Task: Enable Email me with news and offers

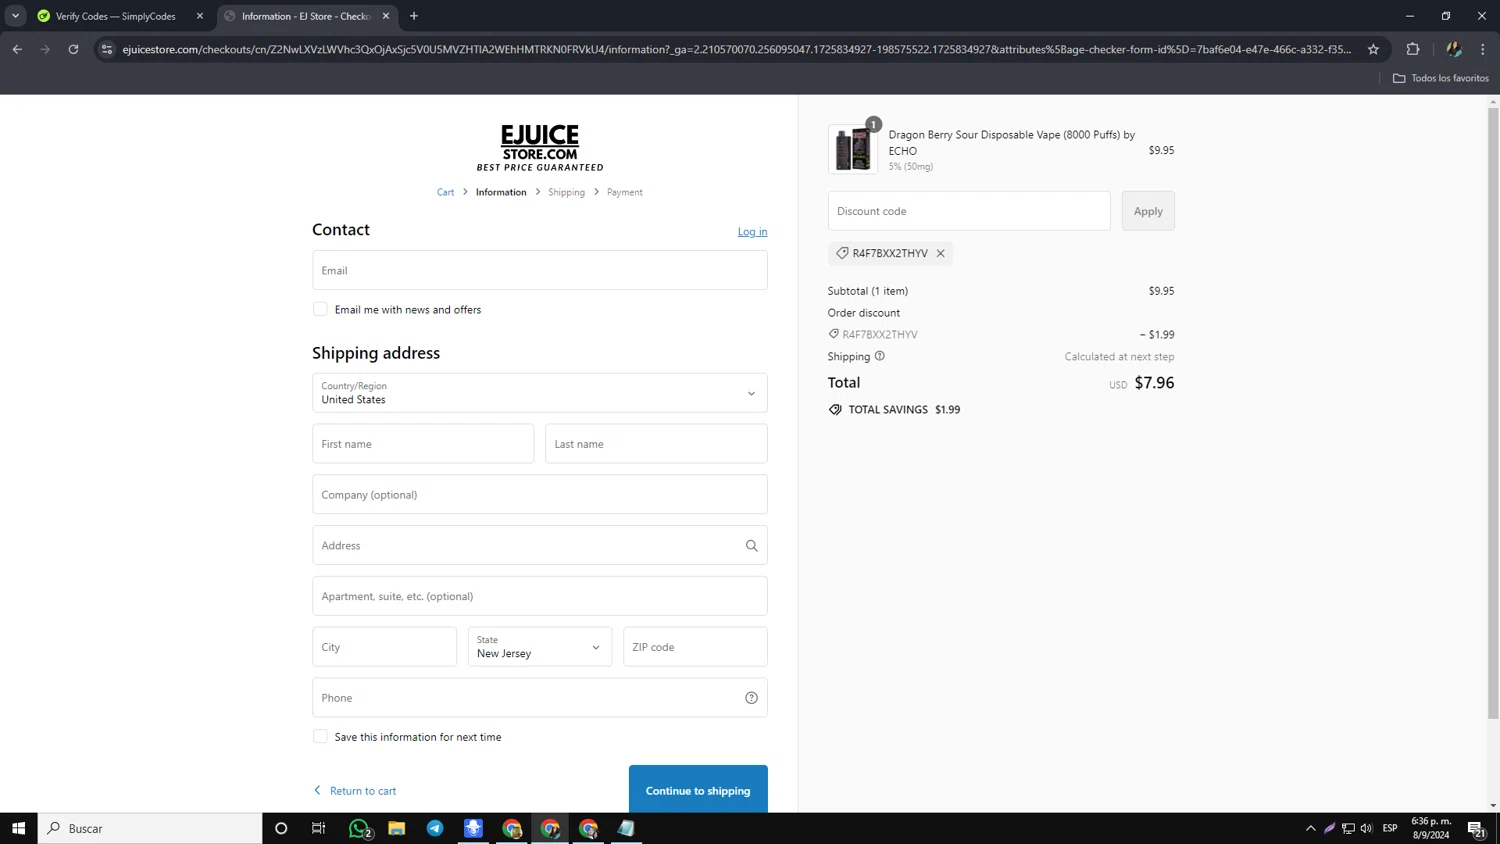Action: [x=320, y=309]
